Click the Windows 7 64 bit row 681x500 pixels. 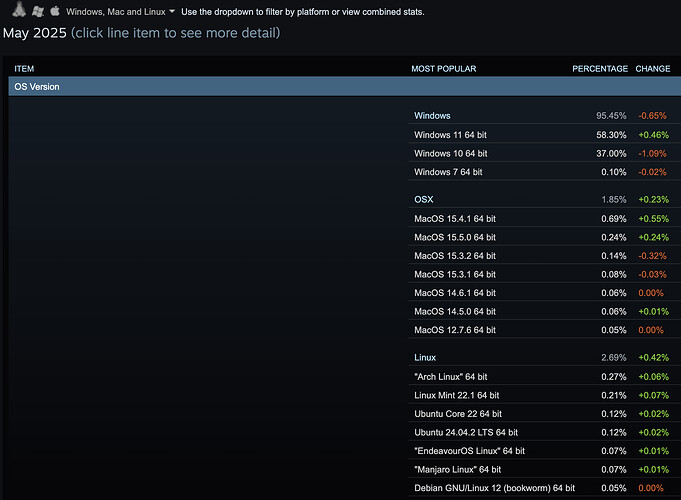pos(545,172)
